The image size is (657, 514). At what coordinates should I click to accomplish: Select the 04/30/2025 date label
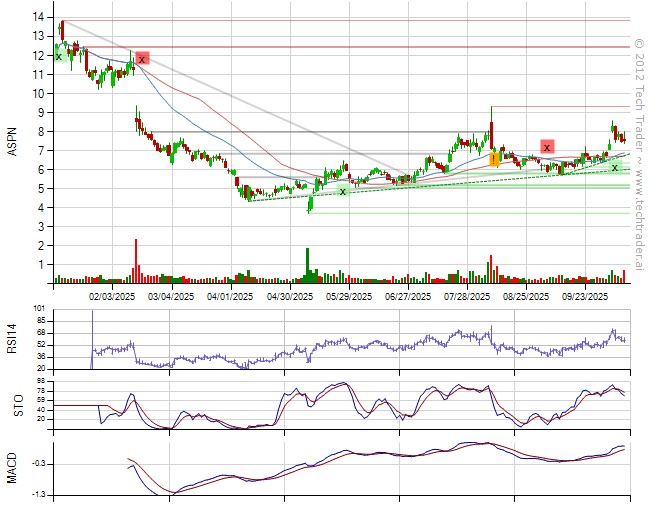coord(289,296)
